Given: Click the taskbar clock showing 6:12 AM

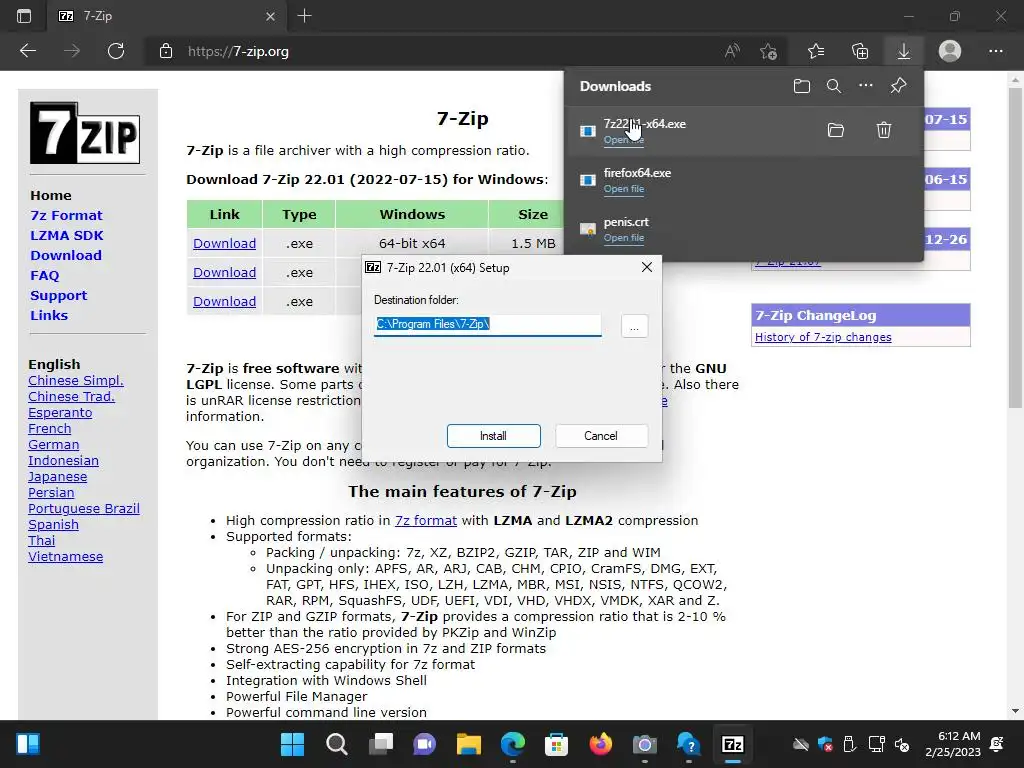Looking at the screenshot, I should click(x=953, y=744).
